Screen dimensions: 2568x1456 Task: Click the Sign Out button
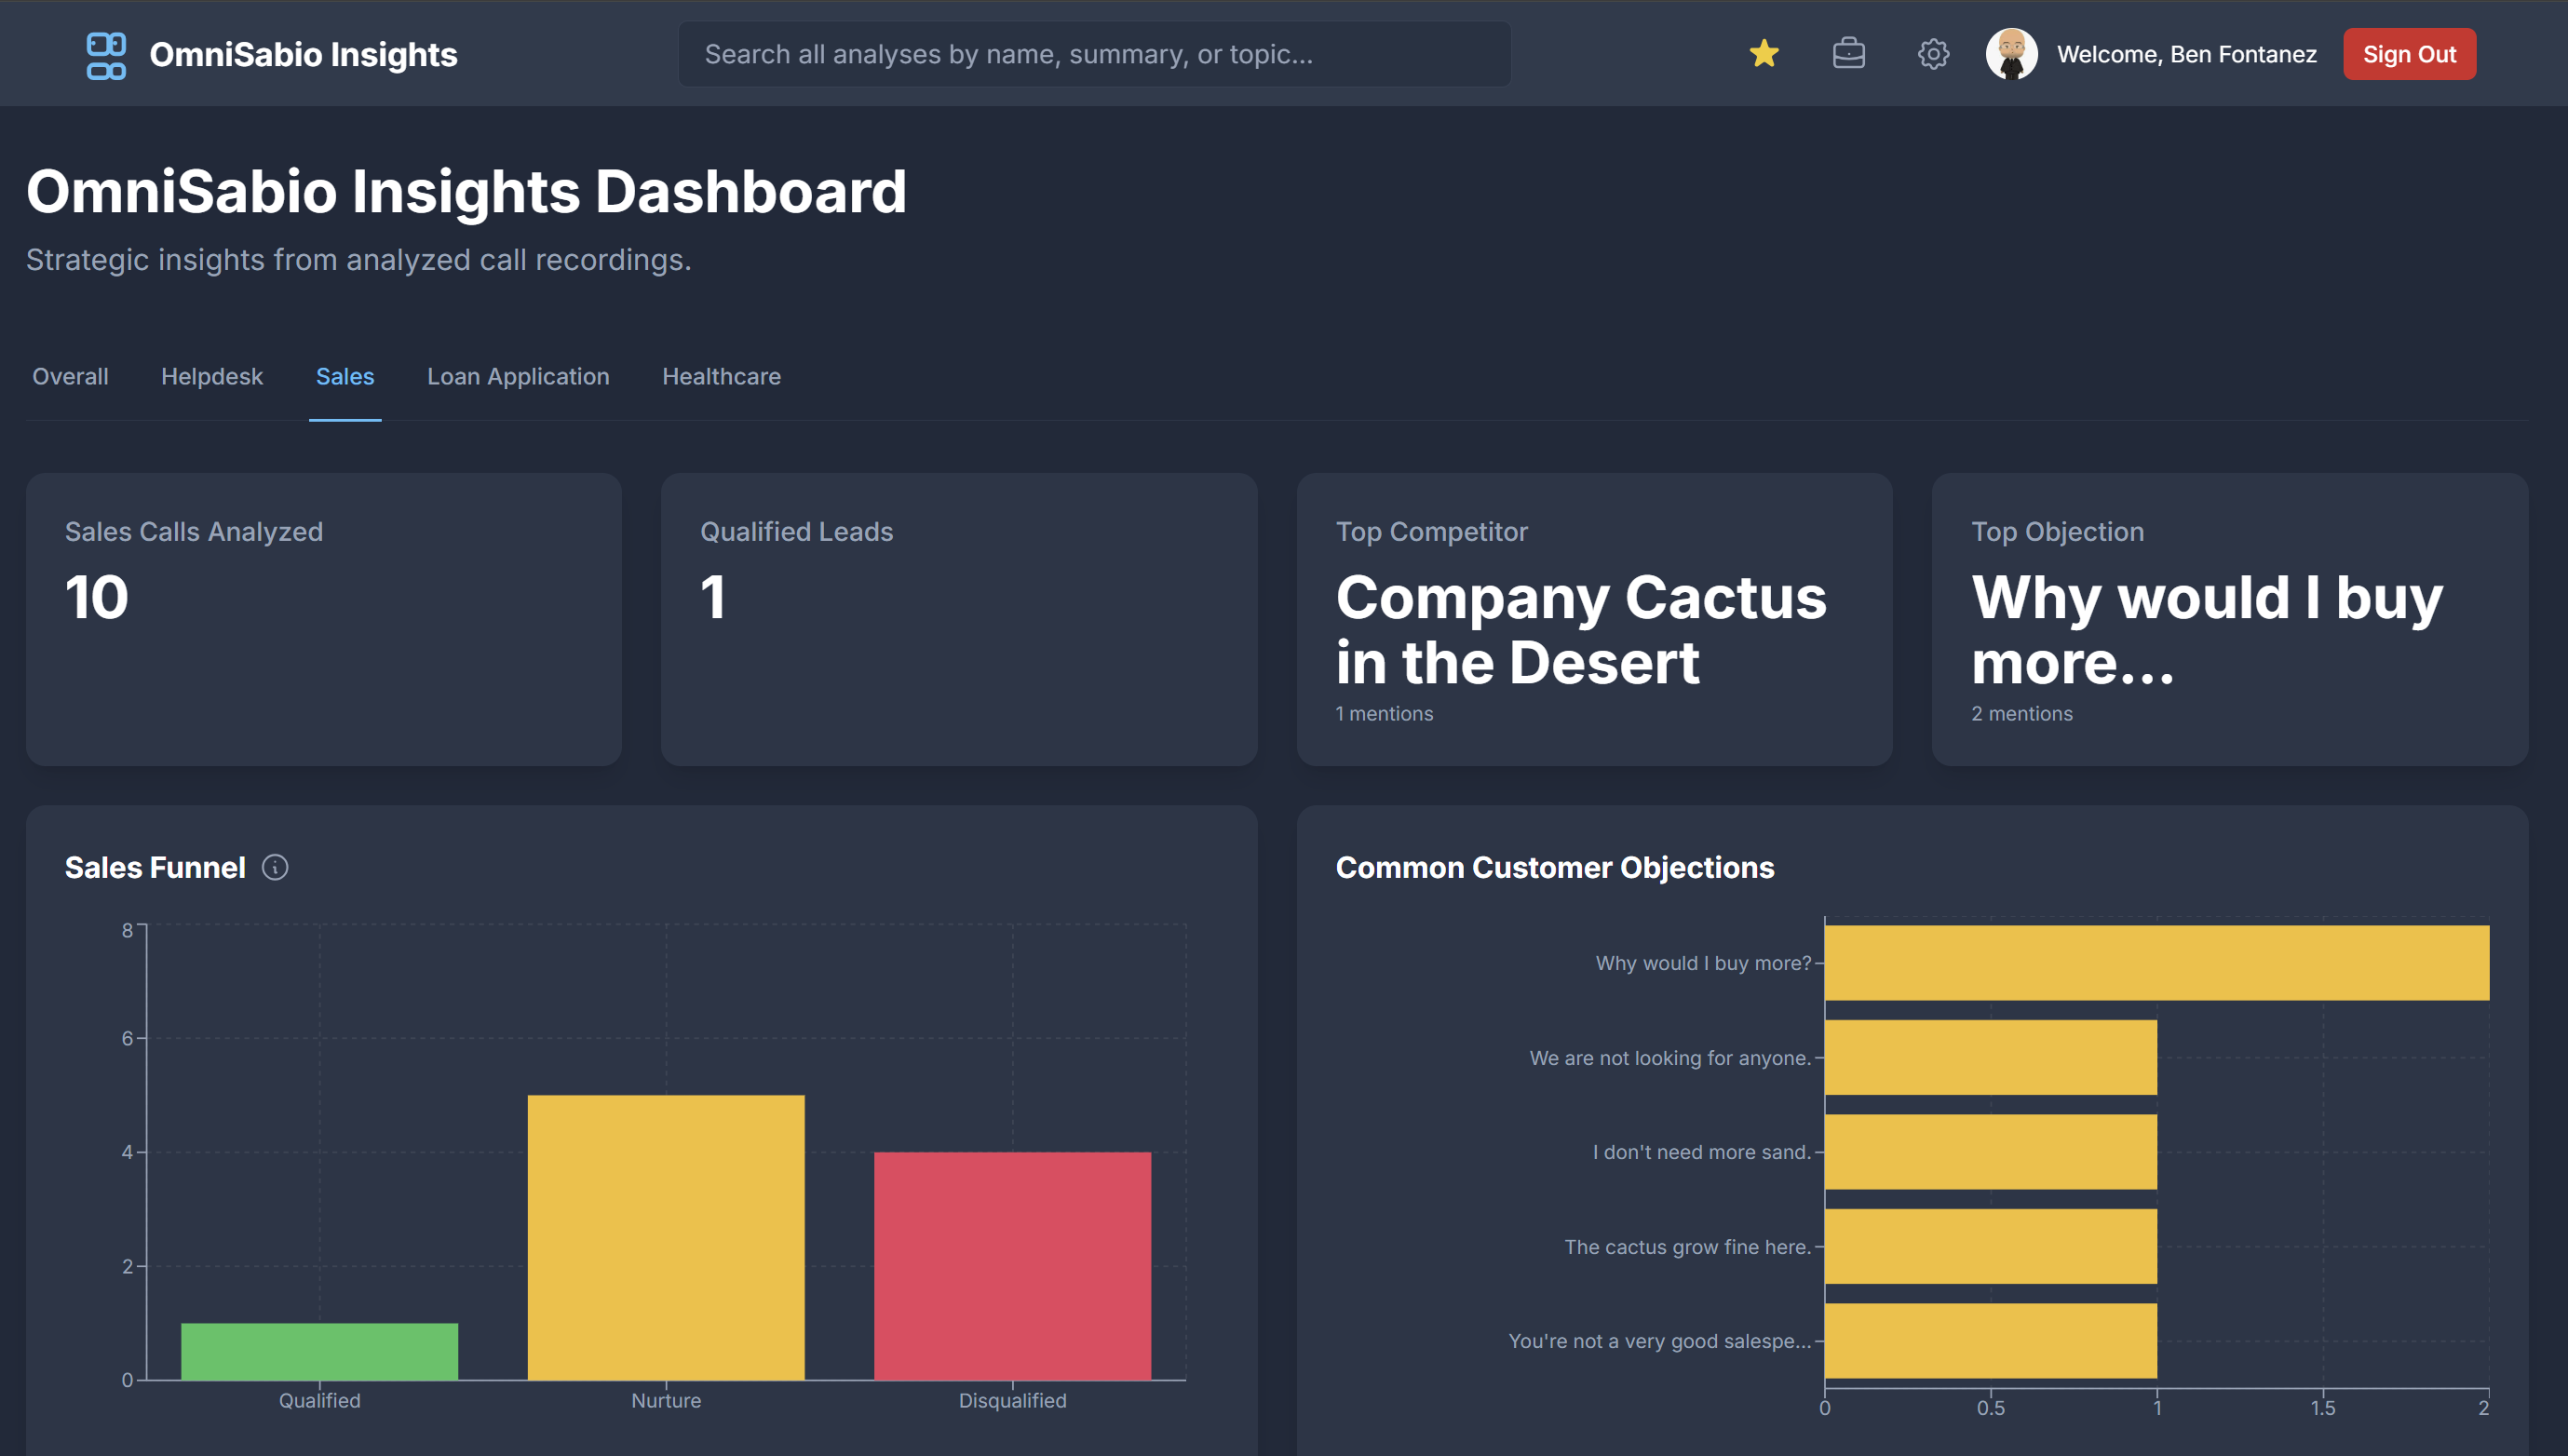click(2409, 54)
